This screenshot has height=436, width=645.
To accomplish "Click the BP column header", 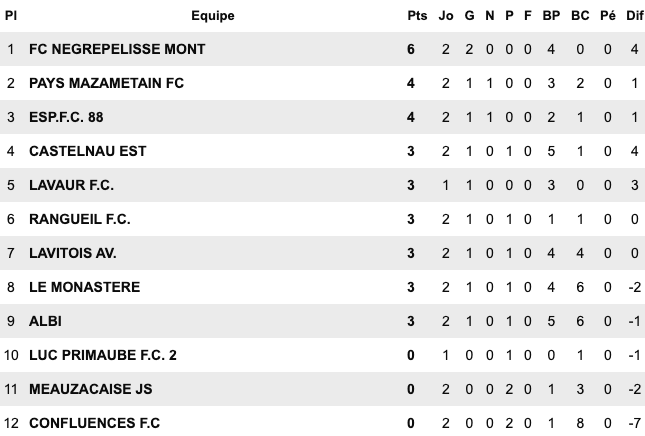I will [551, 15].
